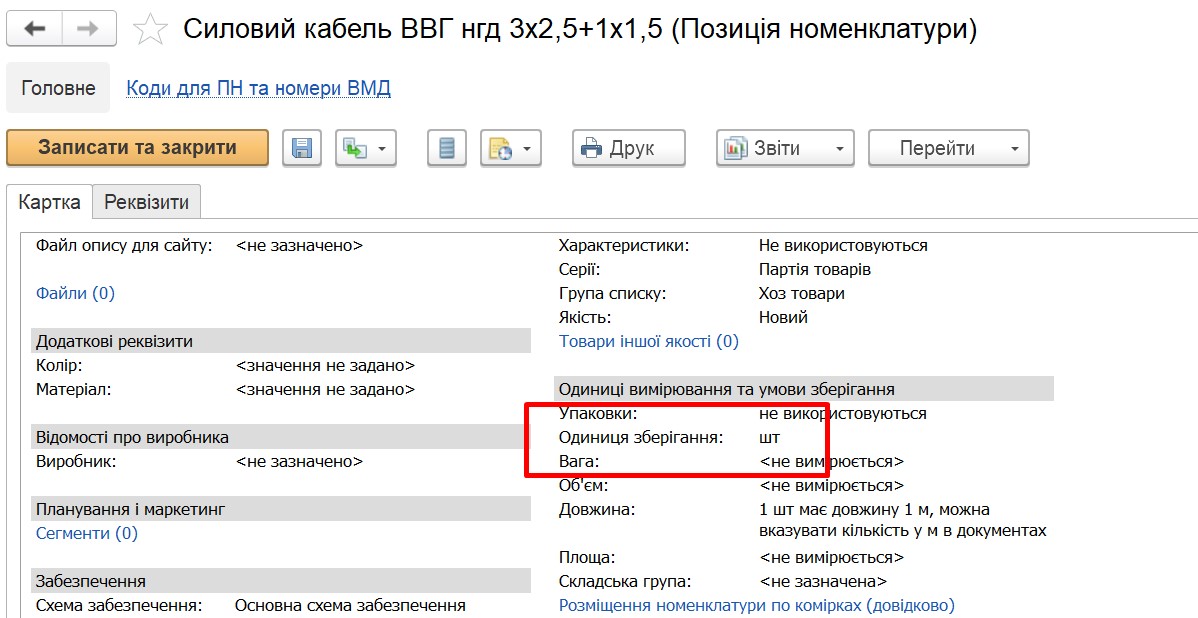Open the Головне section
Image resolution: width=1198 pixels, height=618 pixels.
click(x=58, y=88)
